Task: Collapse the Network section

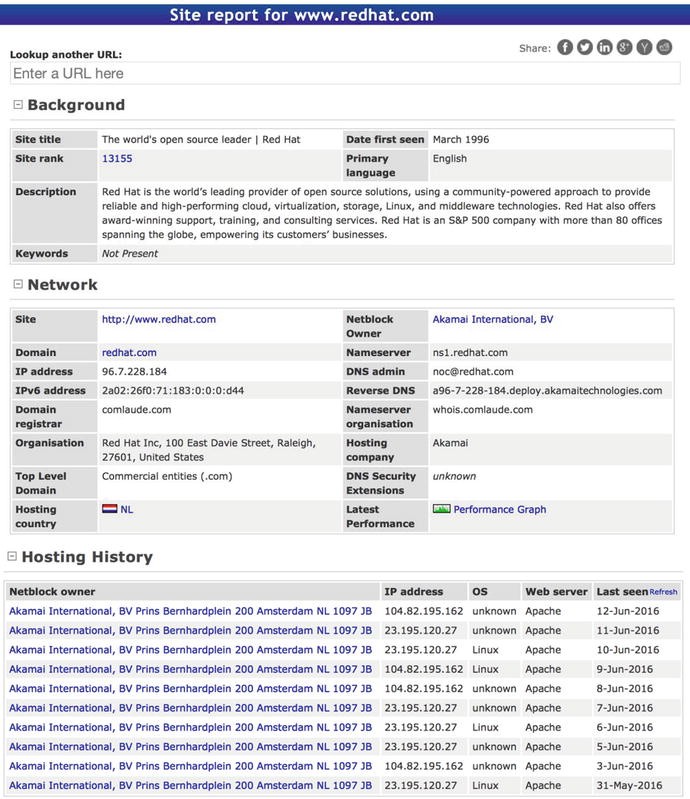Action: tap(18, 284)
